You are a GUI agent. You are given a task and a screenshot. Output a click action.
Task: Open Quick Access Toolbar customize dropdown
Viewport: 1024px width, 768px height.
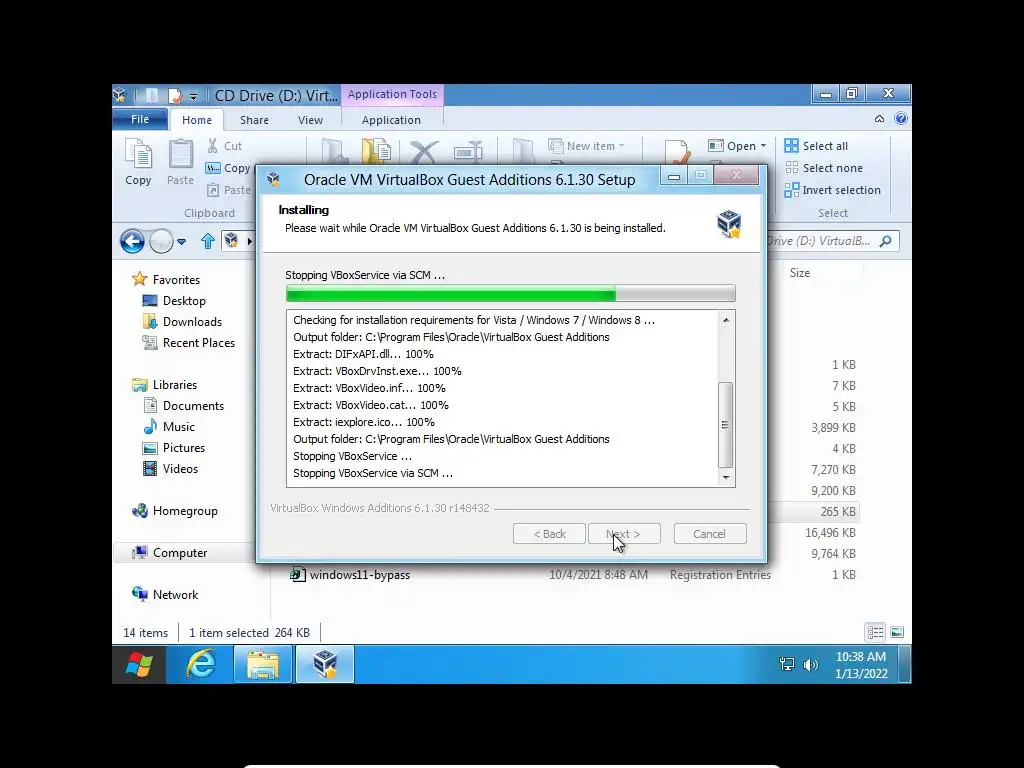tap(194, 96)
